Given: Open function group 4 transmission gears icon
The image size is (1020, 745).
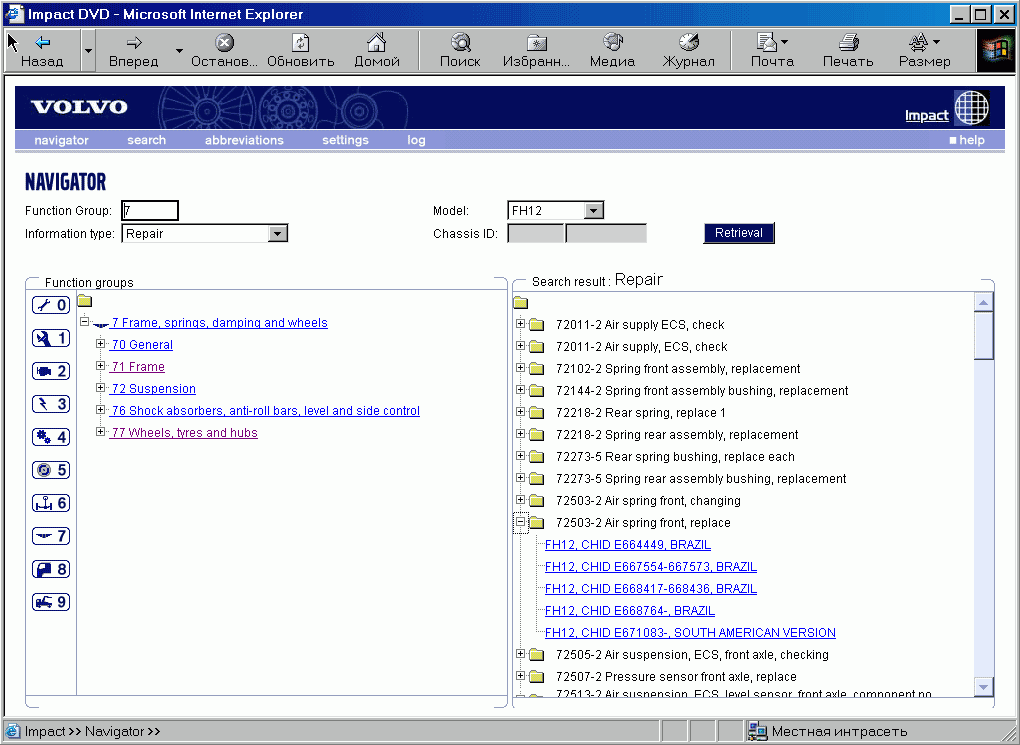Looking at the screenshot, I should 51,437.
